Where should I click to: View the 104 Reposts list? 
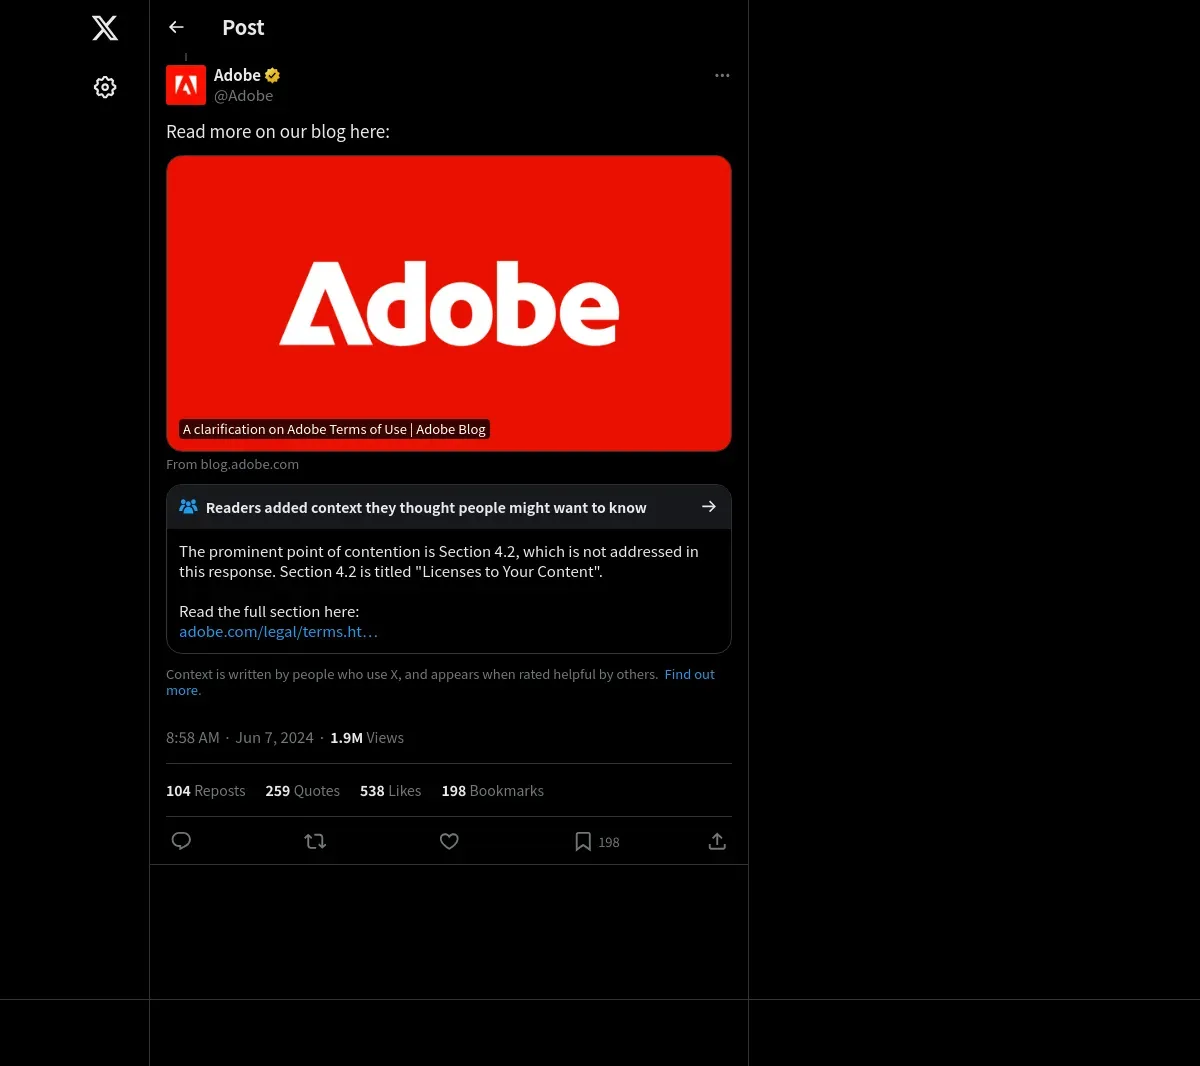point(205,791)
